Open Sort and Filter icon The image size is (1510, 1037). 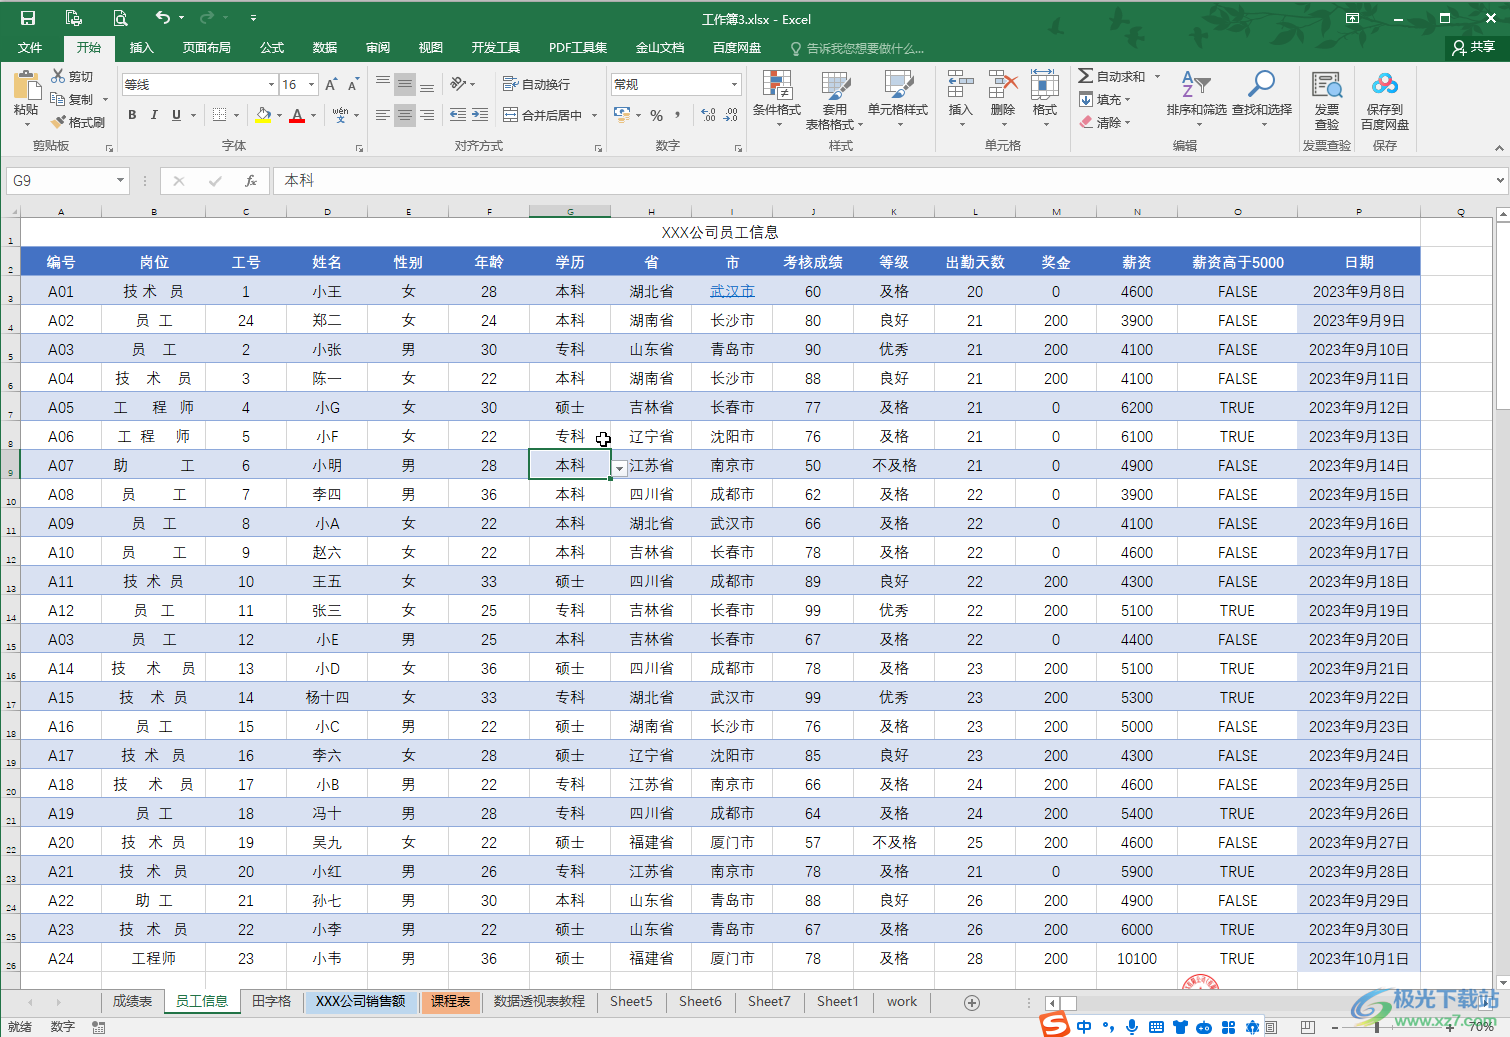[x=1196, y=85]
